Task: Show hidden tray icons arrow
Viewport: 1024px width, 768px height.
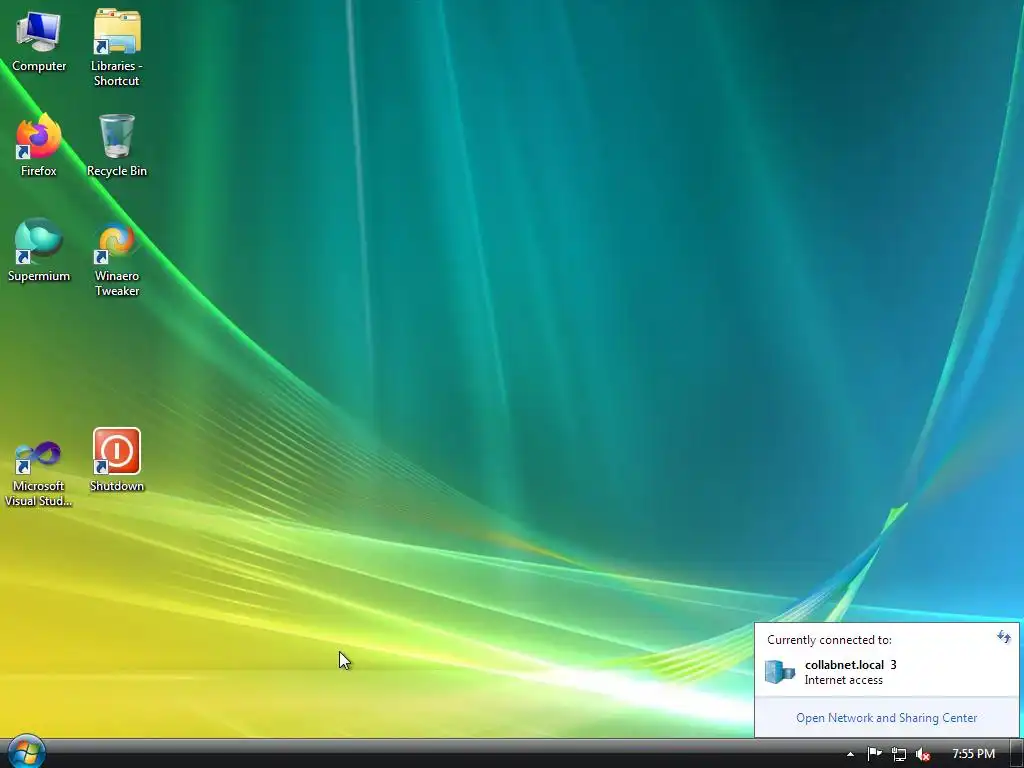Action: (850, 754)
